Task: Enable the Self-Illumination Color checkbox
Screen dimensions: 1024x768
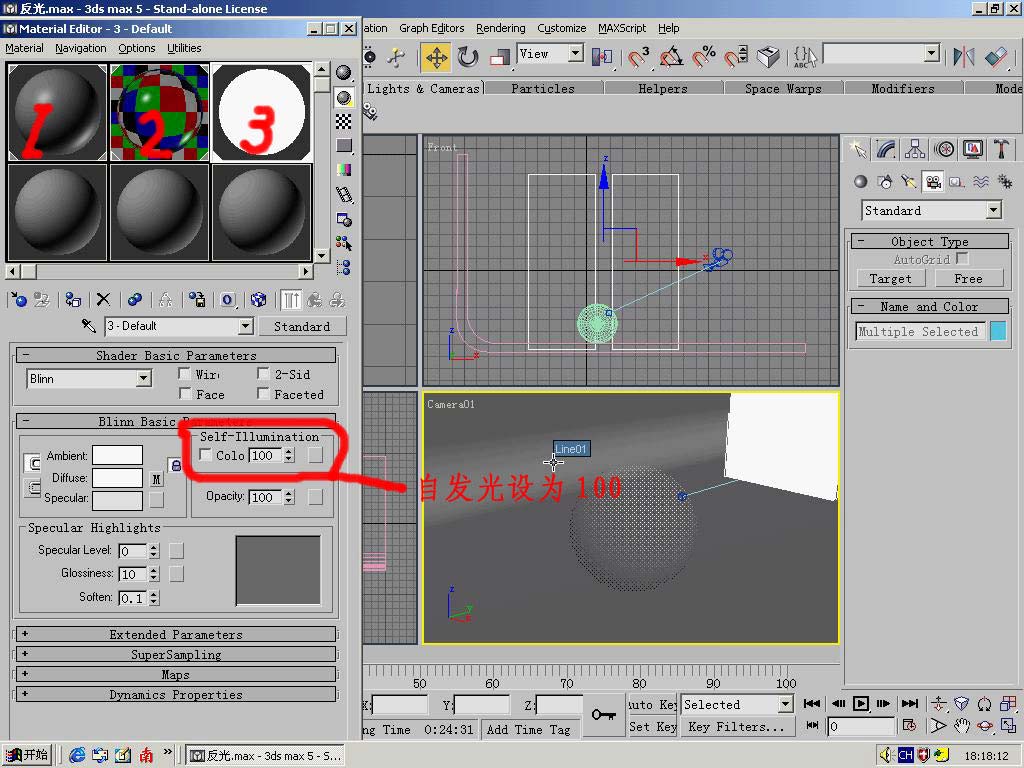Action: tap(206, 456)
